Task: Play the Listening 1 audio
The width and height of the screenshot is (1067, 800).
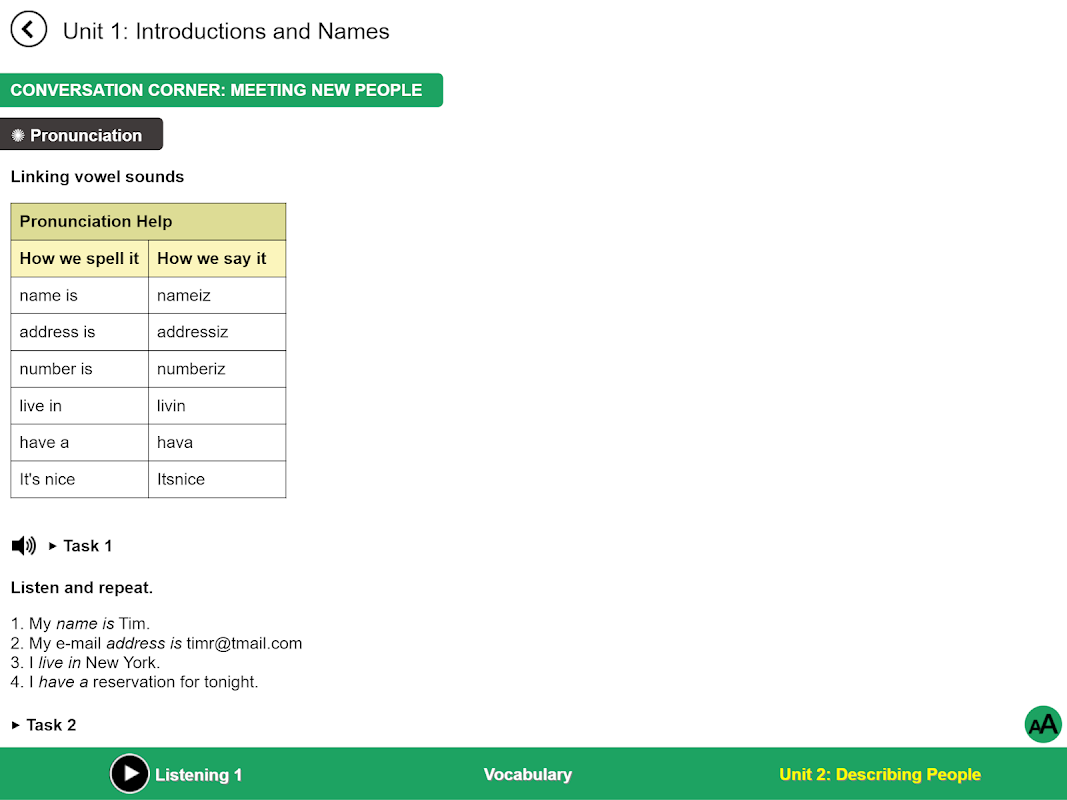Action: (129, 774)
